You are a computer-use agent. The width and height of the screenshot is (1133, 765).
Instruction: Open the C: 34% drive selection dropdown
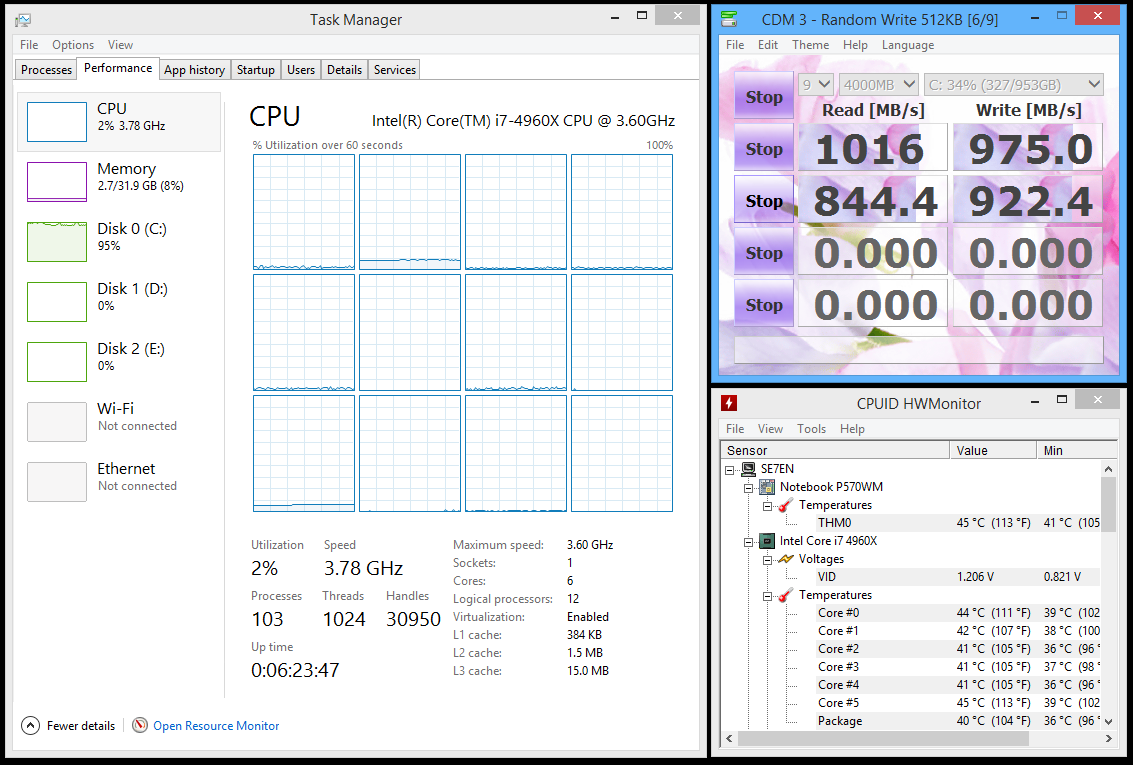click(x=1014, y=85)
